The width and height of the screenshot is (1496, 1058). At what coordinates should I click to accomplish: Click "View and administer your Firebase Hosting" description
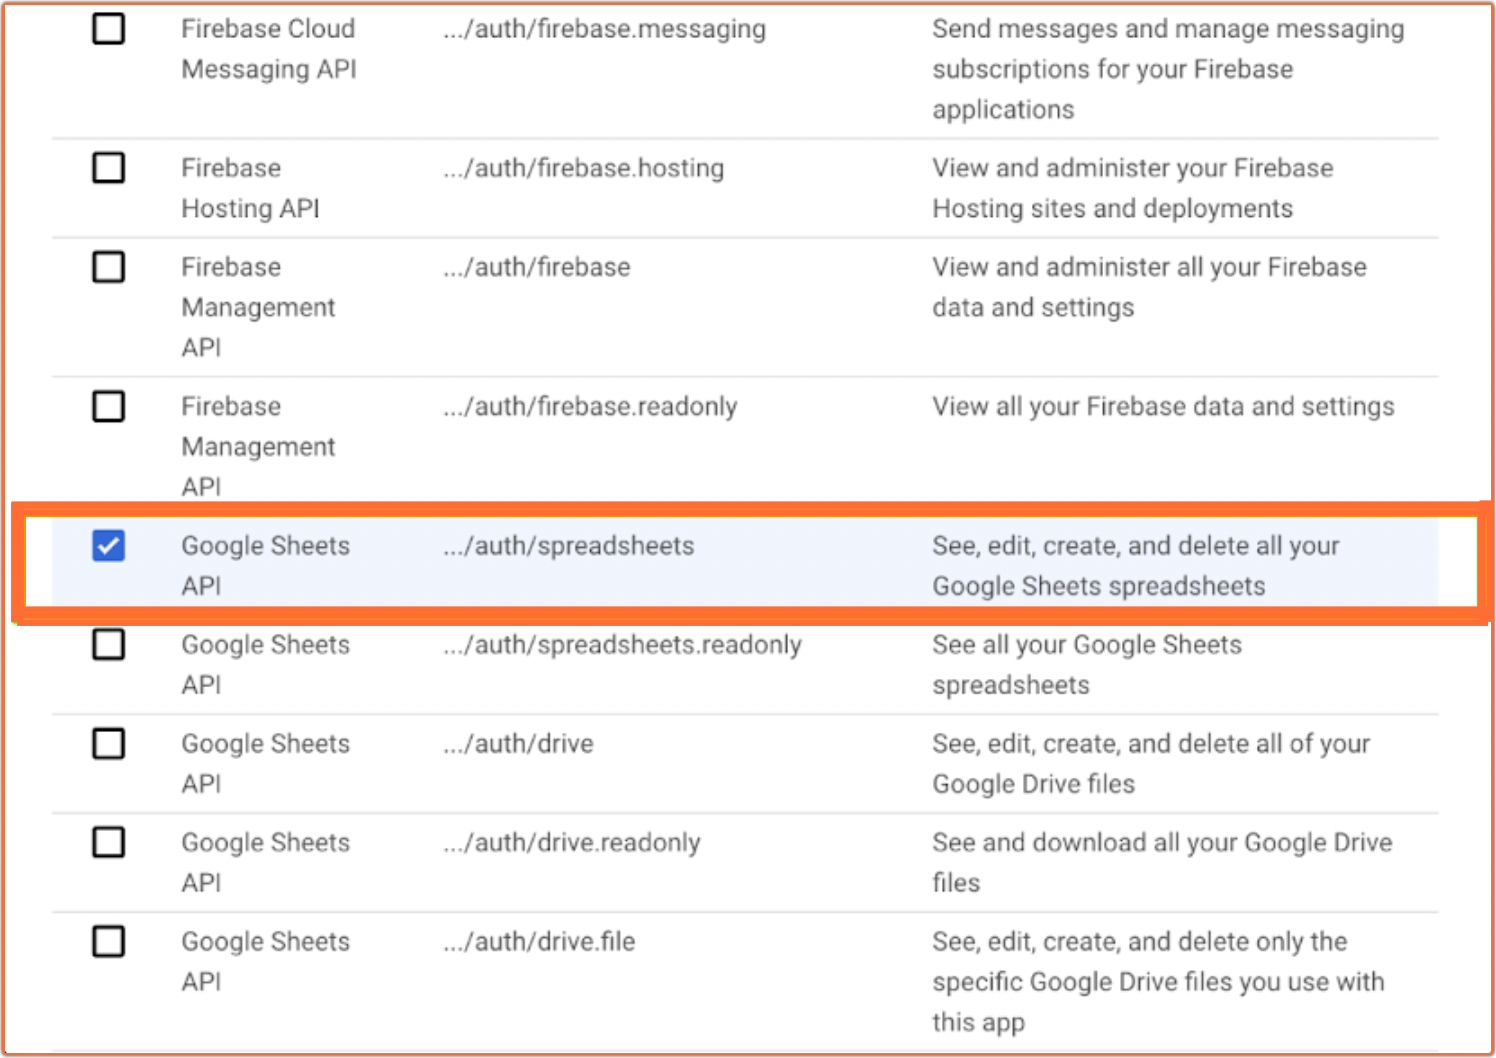[1133, 188]
